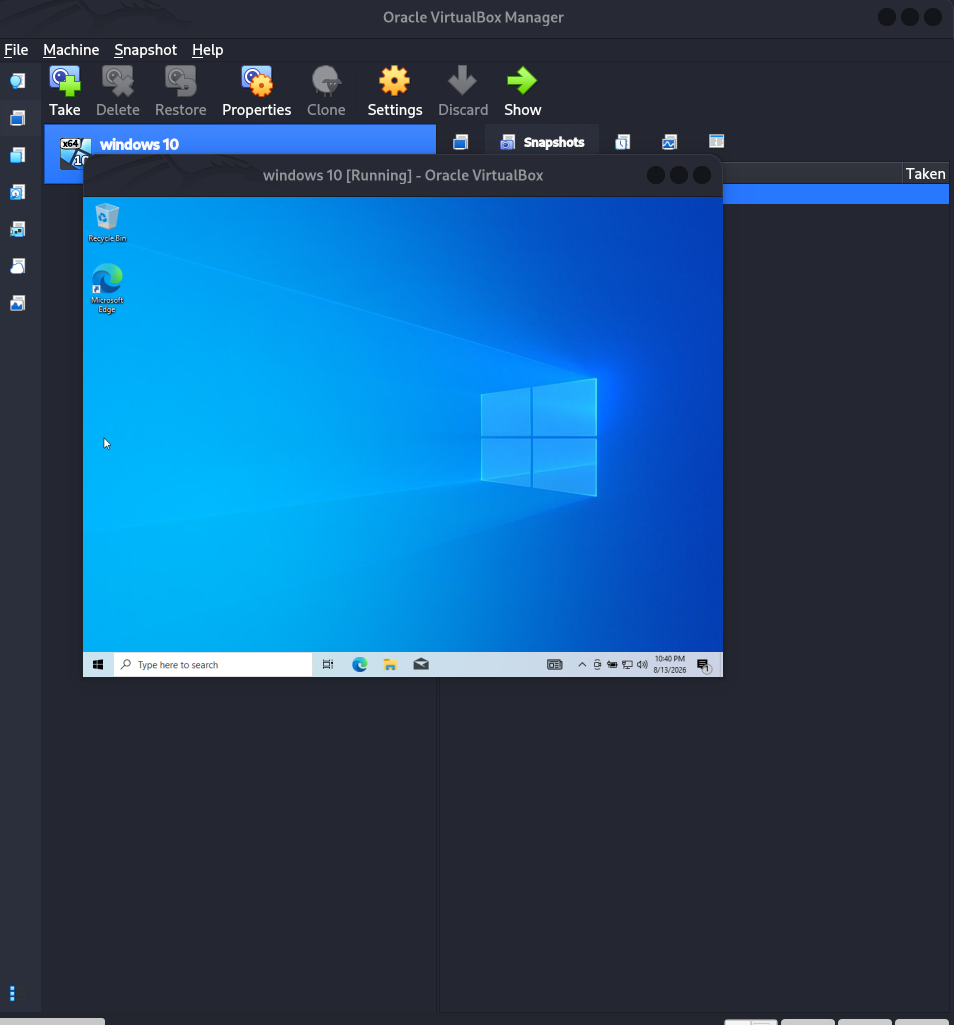Open the Machine menu
The image size is (954, 1025).
(71, 50)
